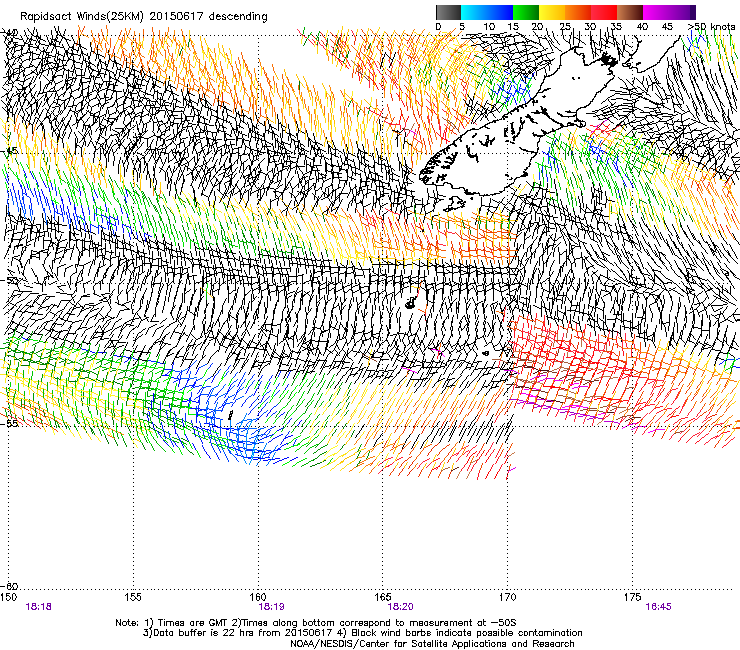Click longitude label '150' on bottom axis

coord(8,597)
